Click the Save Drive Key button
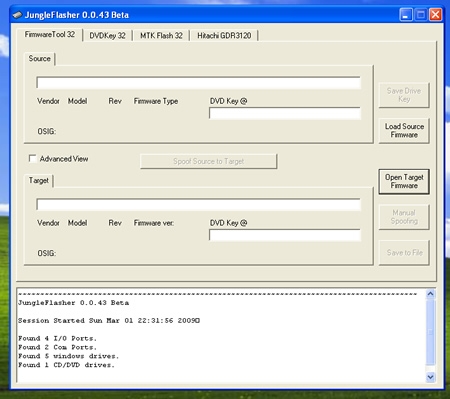The width and height of the screenshot is (450, 399). coord(404,95)
